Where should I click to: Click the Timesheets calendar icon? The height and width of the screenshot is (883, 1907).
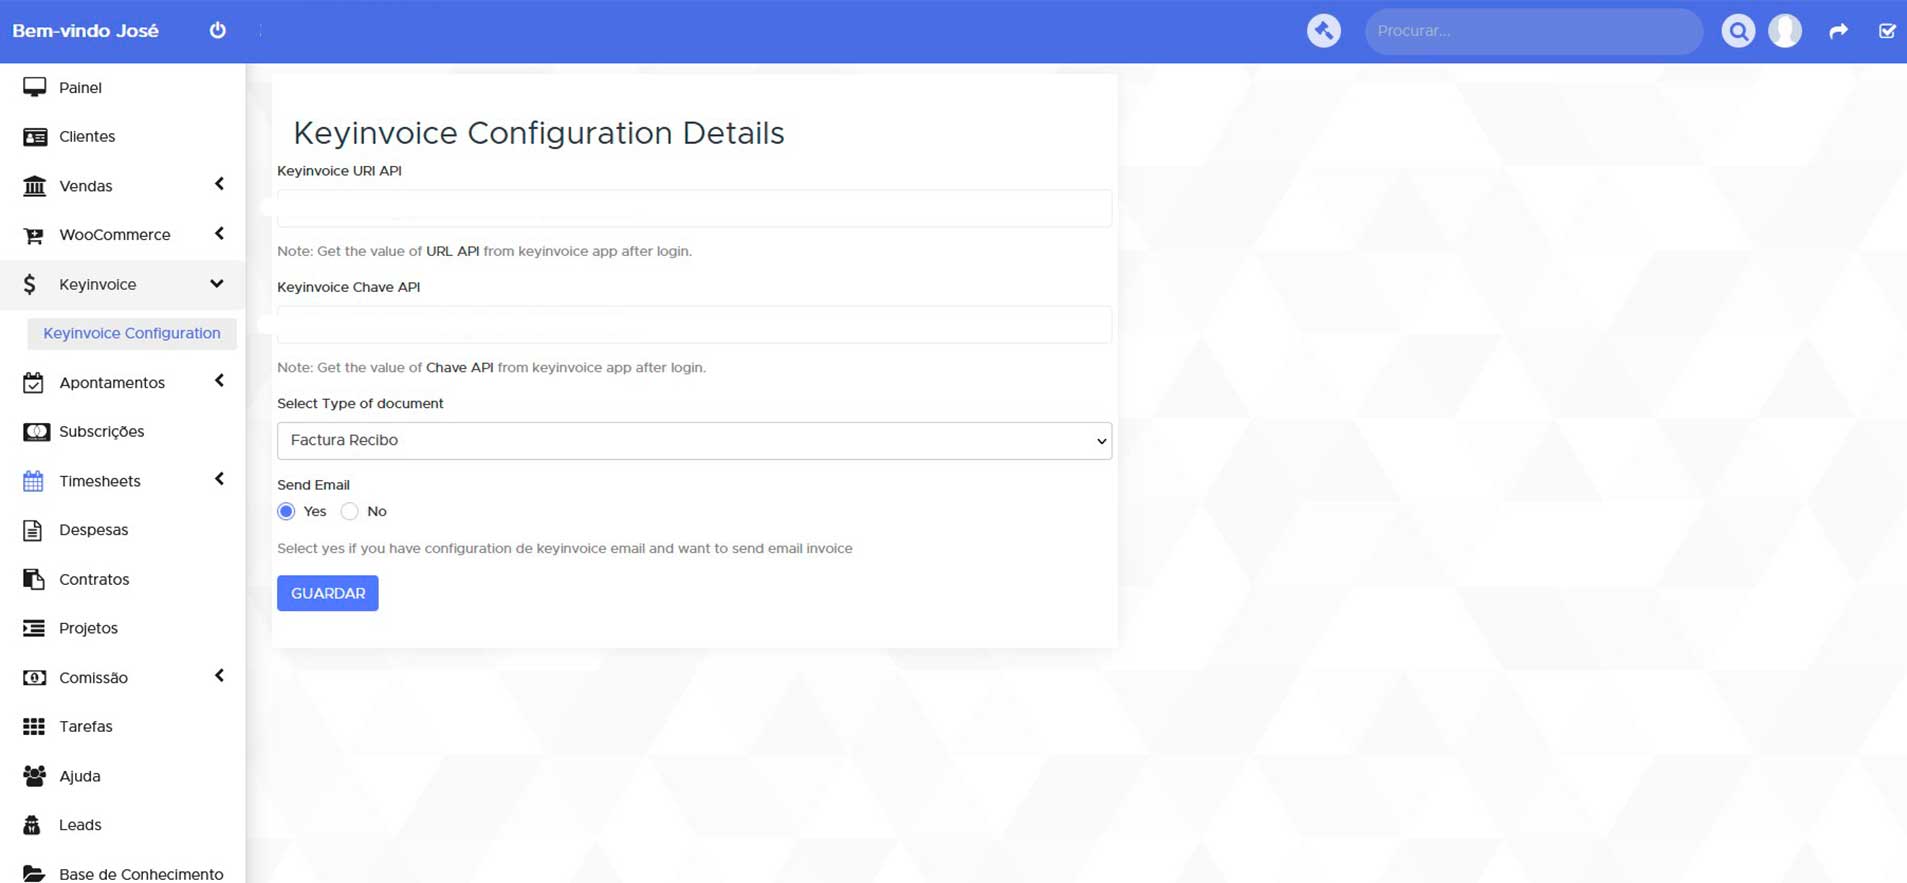click(34, 481)
